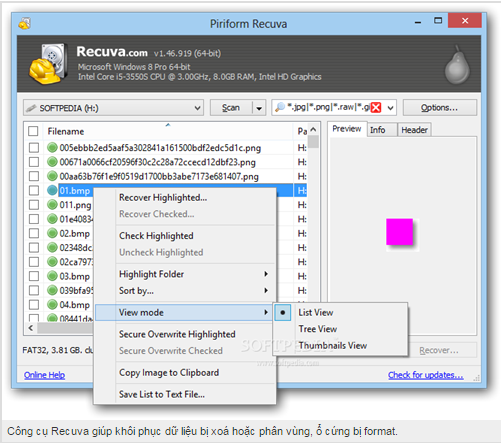The width and height of the screenshot is (501, 443).
Task: Click green status dot of 00671a00 png file
Action: click(52, 162)
